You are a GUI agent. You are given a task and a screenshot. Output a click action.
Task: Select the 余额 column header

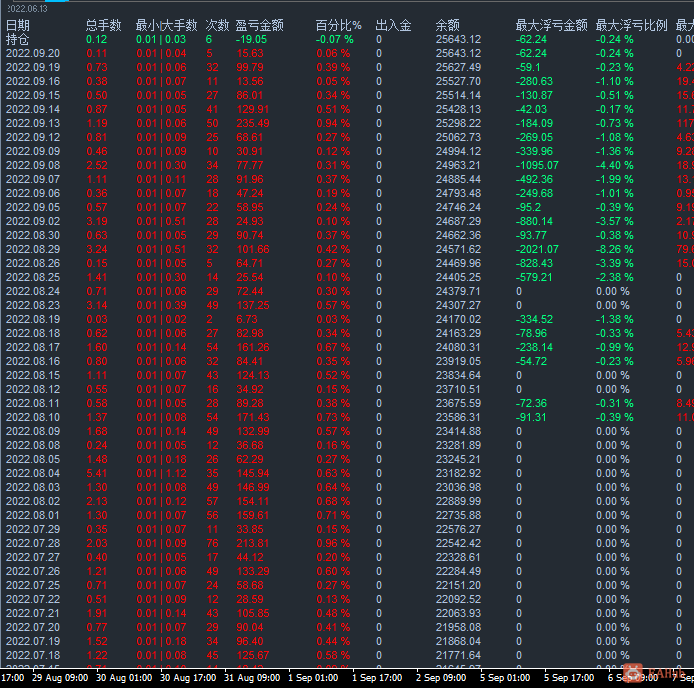click(x=447, y=25)
